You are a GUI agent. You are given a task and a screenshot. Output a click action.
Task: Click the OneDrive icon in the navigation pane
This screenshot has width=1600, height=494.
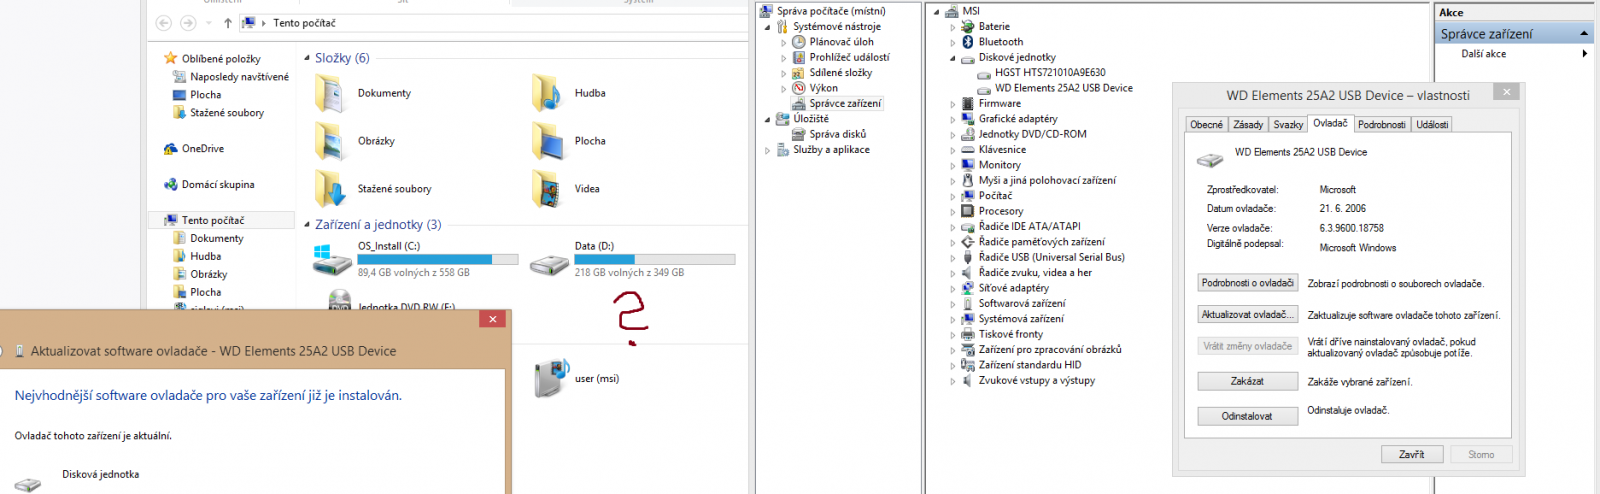(171, 149)
